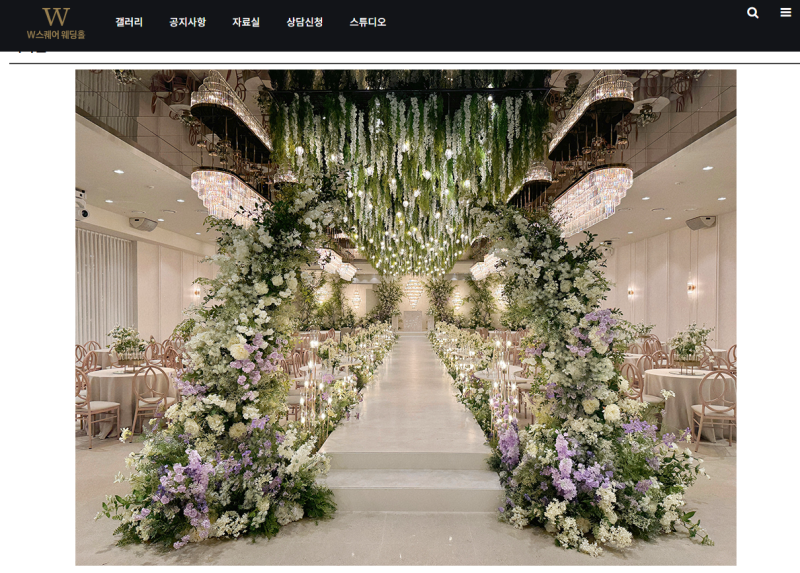Click the W스퀘어 웨딩홀 logo text
This screenshot has width=800, height=573.
(56, 35)
